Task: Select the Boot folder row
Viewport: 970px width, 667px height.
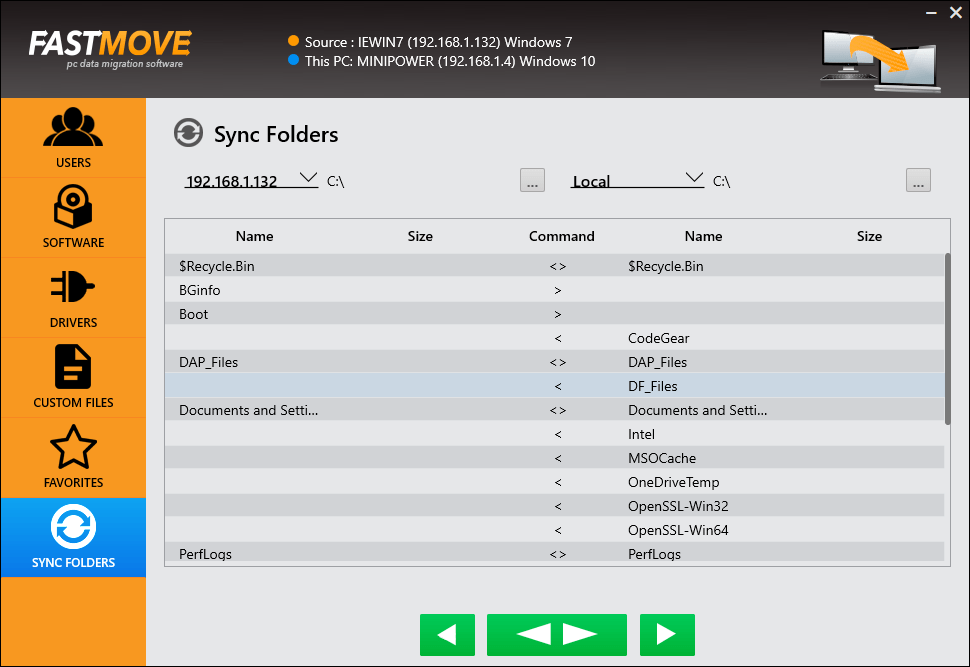Action: [x=554, y=314]
